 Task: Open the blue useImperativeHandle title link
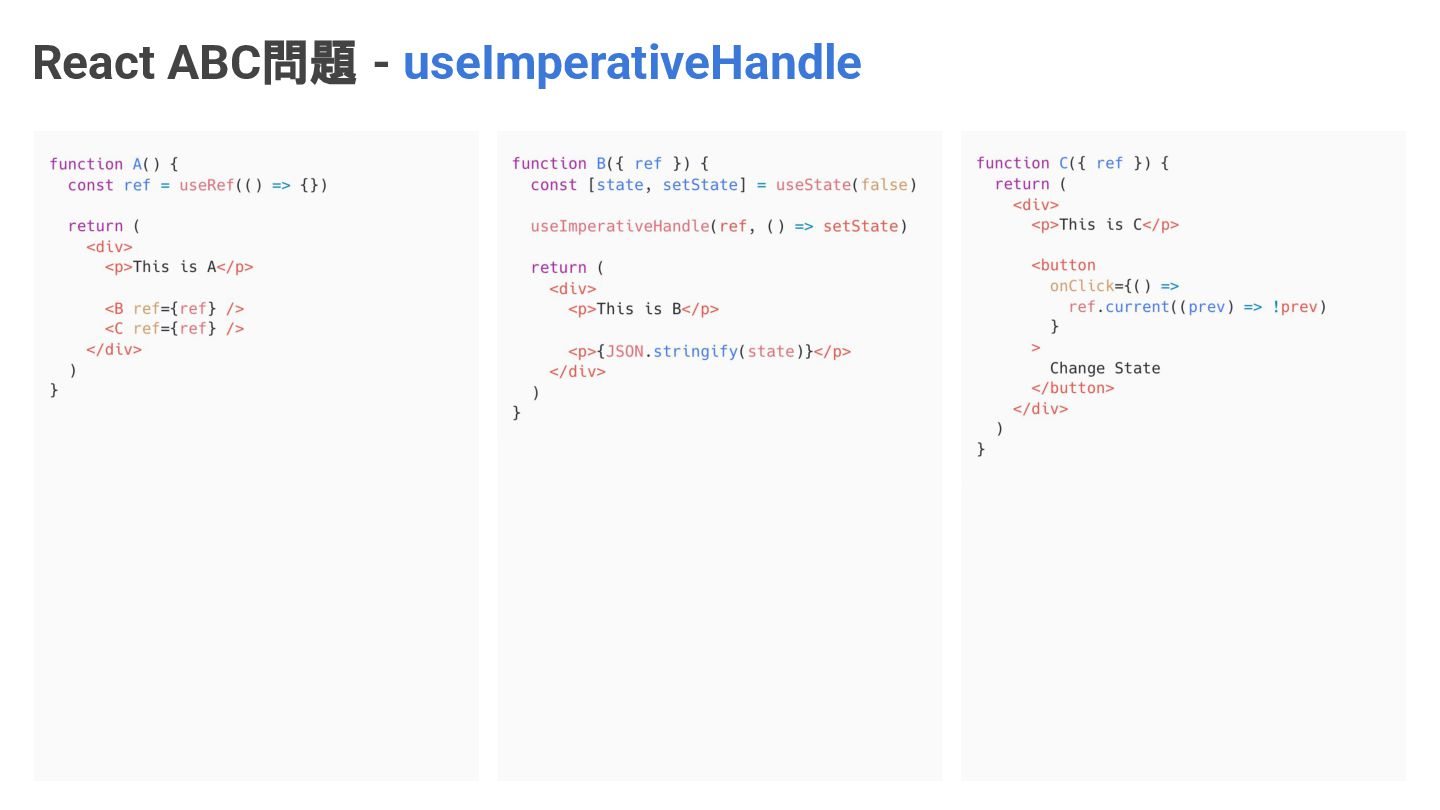[x=631, y=64]
